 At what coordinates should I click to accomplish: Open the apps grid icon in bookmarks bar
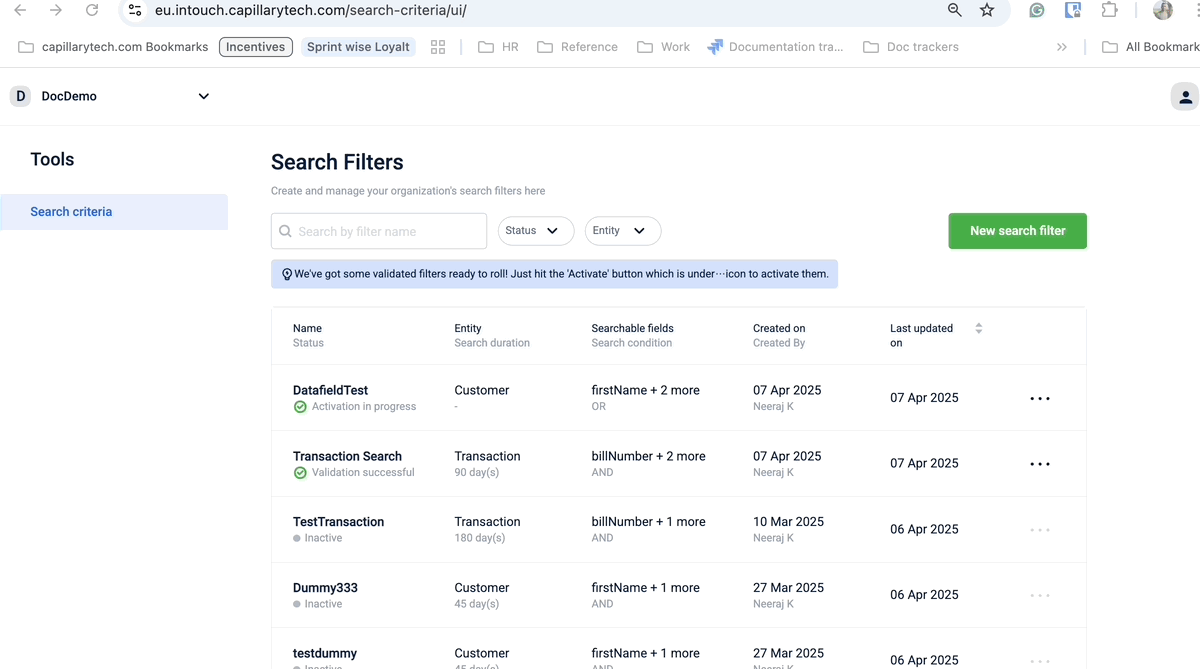click(438, 47)
